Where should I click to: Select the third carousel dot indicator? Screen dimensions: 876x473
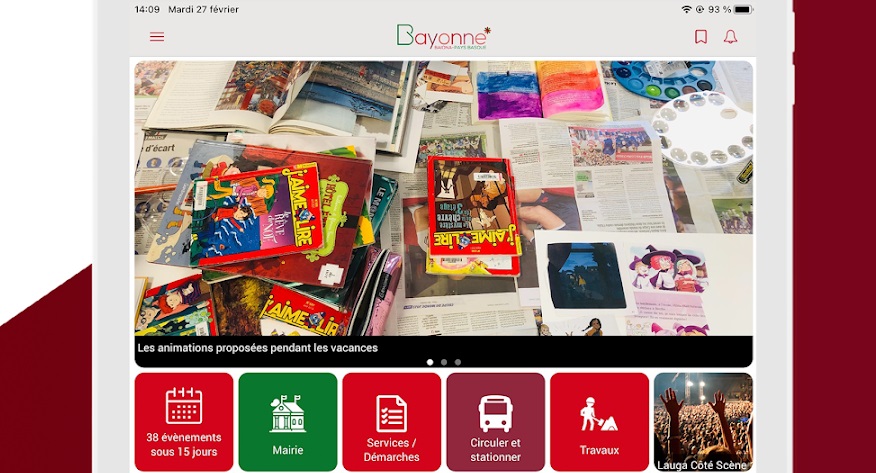[458, 362]
